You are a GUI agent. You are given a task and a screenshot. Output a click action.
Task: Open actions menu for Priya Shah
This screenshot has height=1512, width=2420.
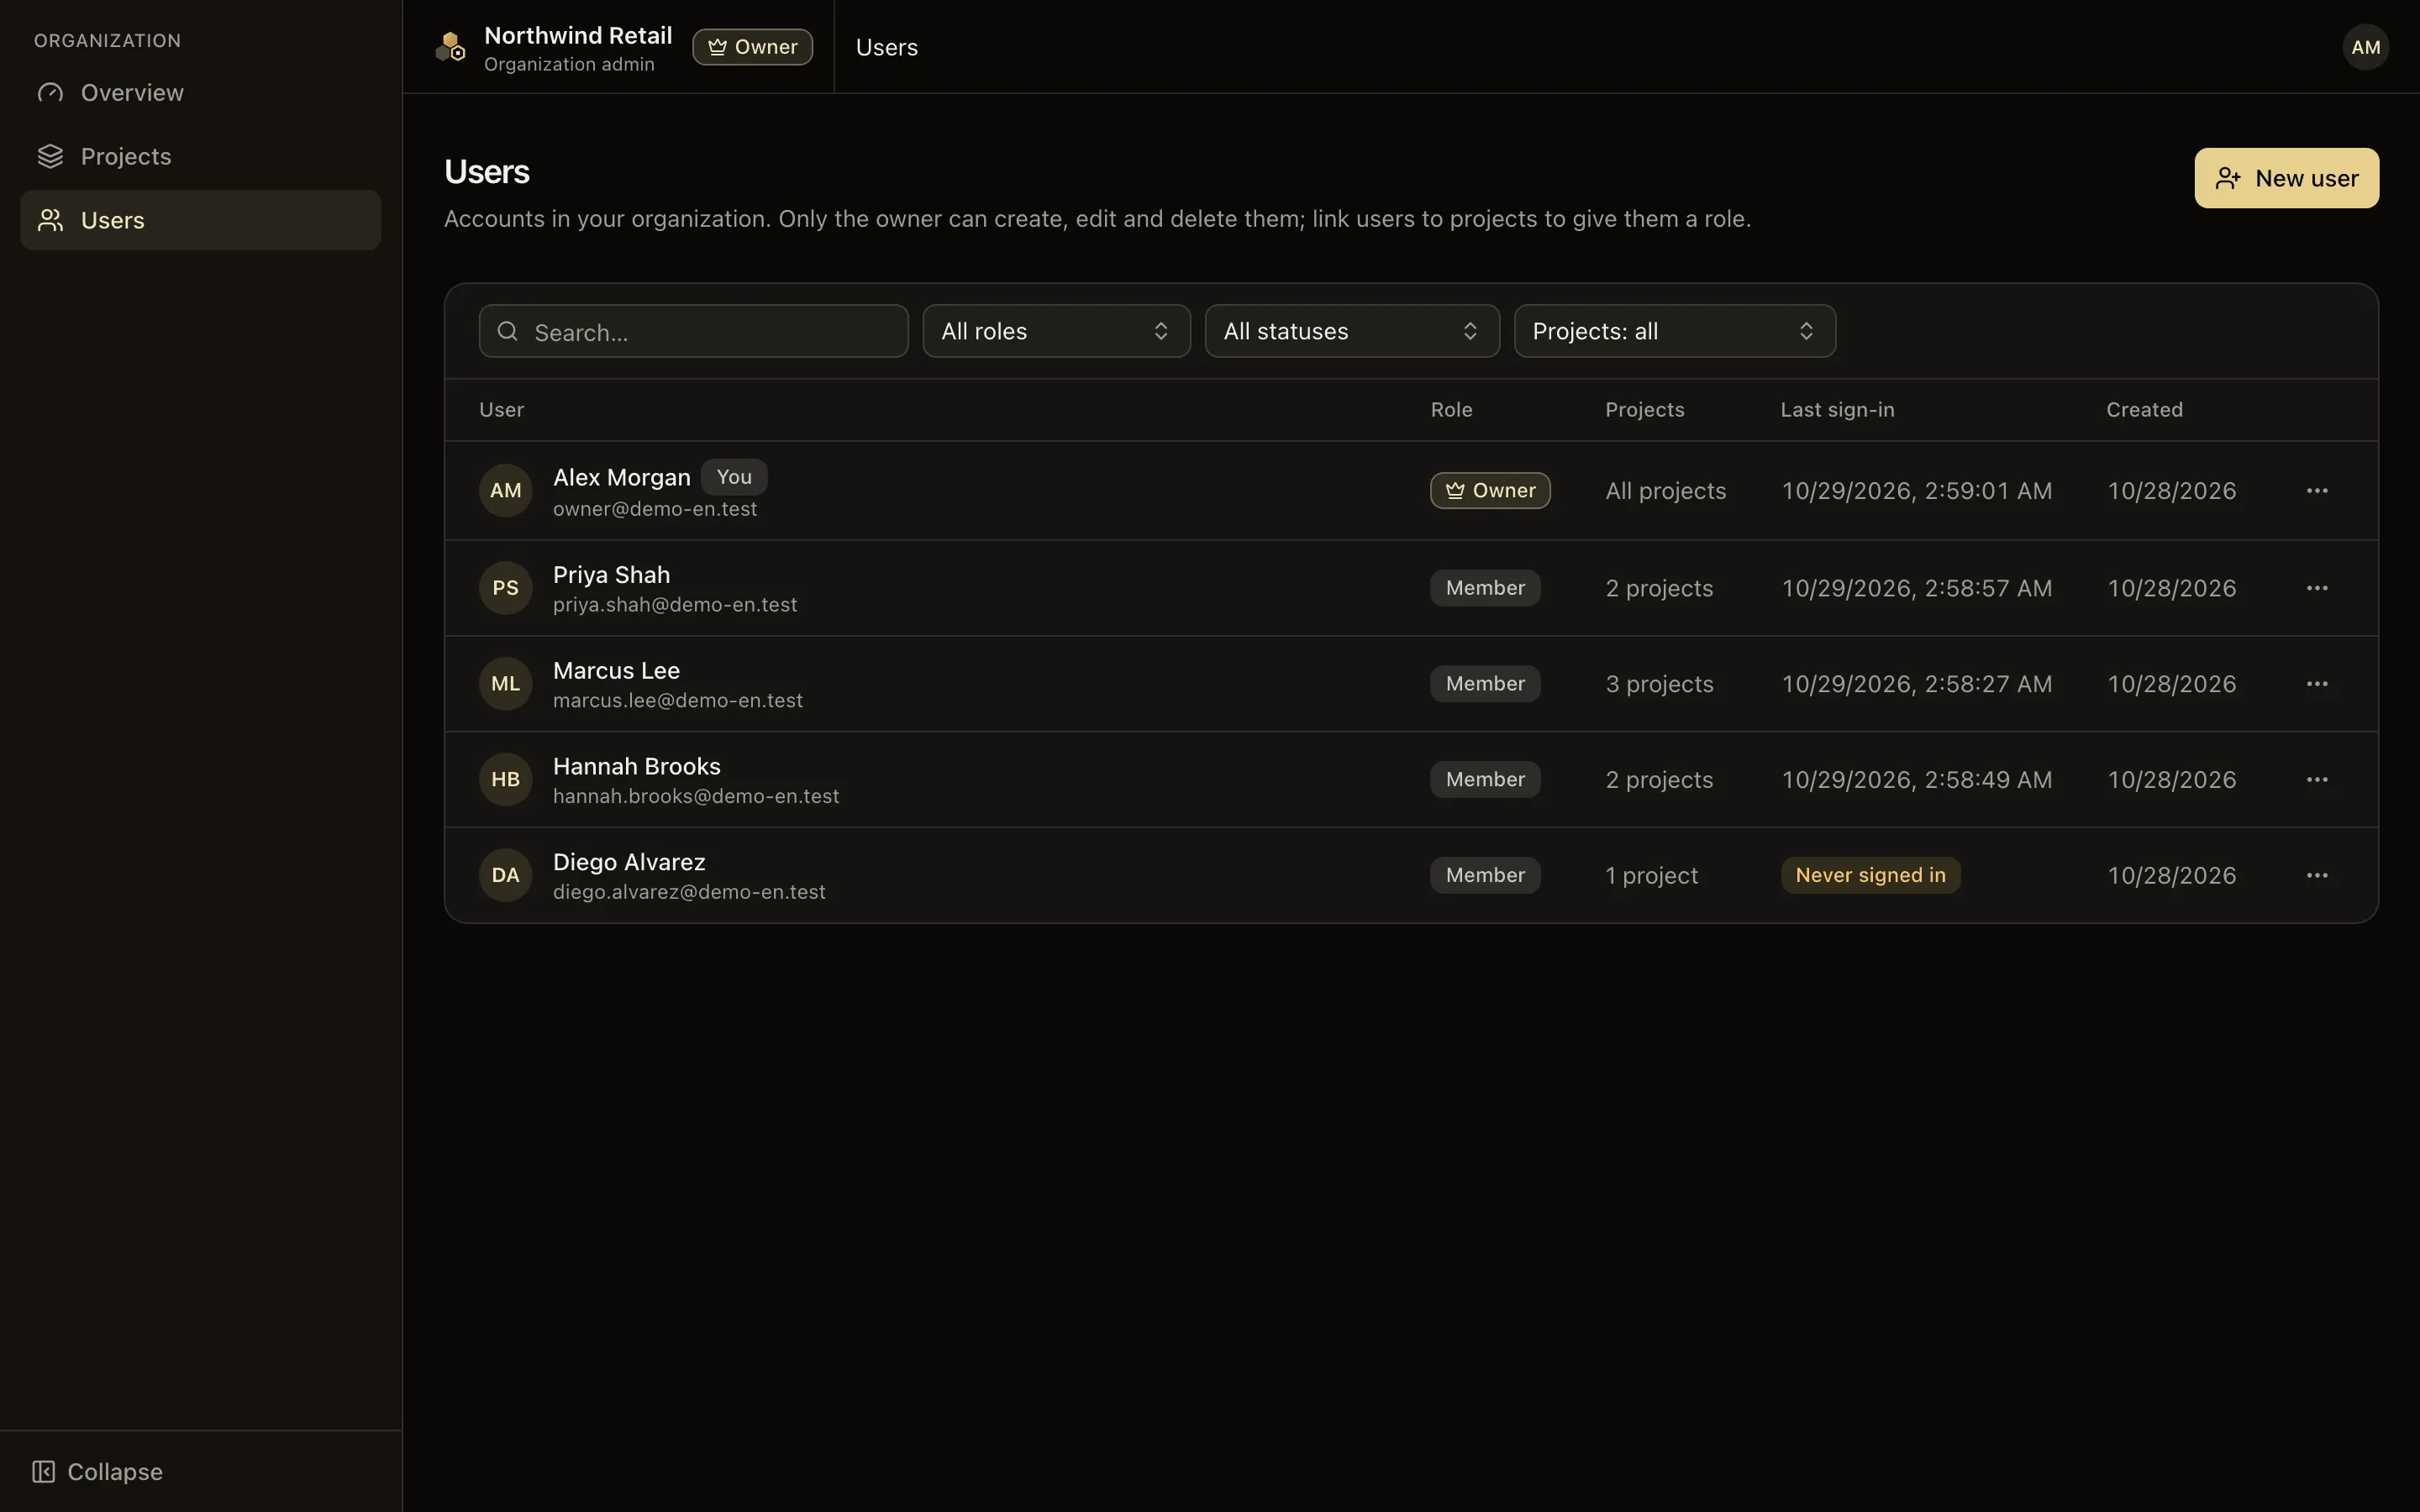coord(2317,588)
